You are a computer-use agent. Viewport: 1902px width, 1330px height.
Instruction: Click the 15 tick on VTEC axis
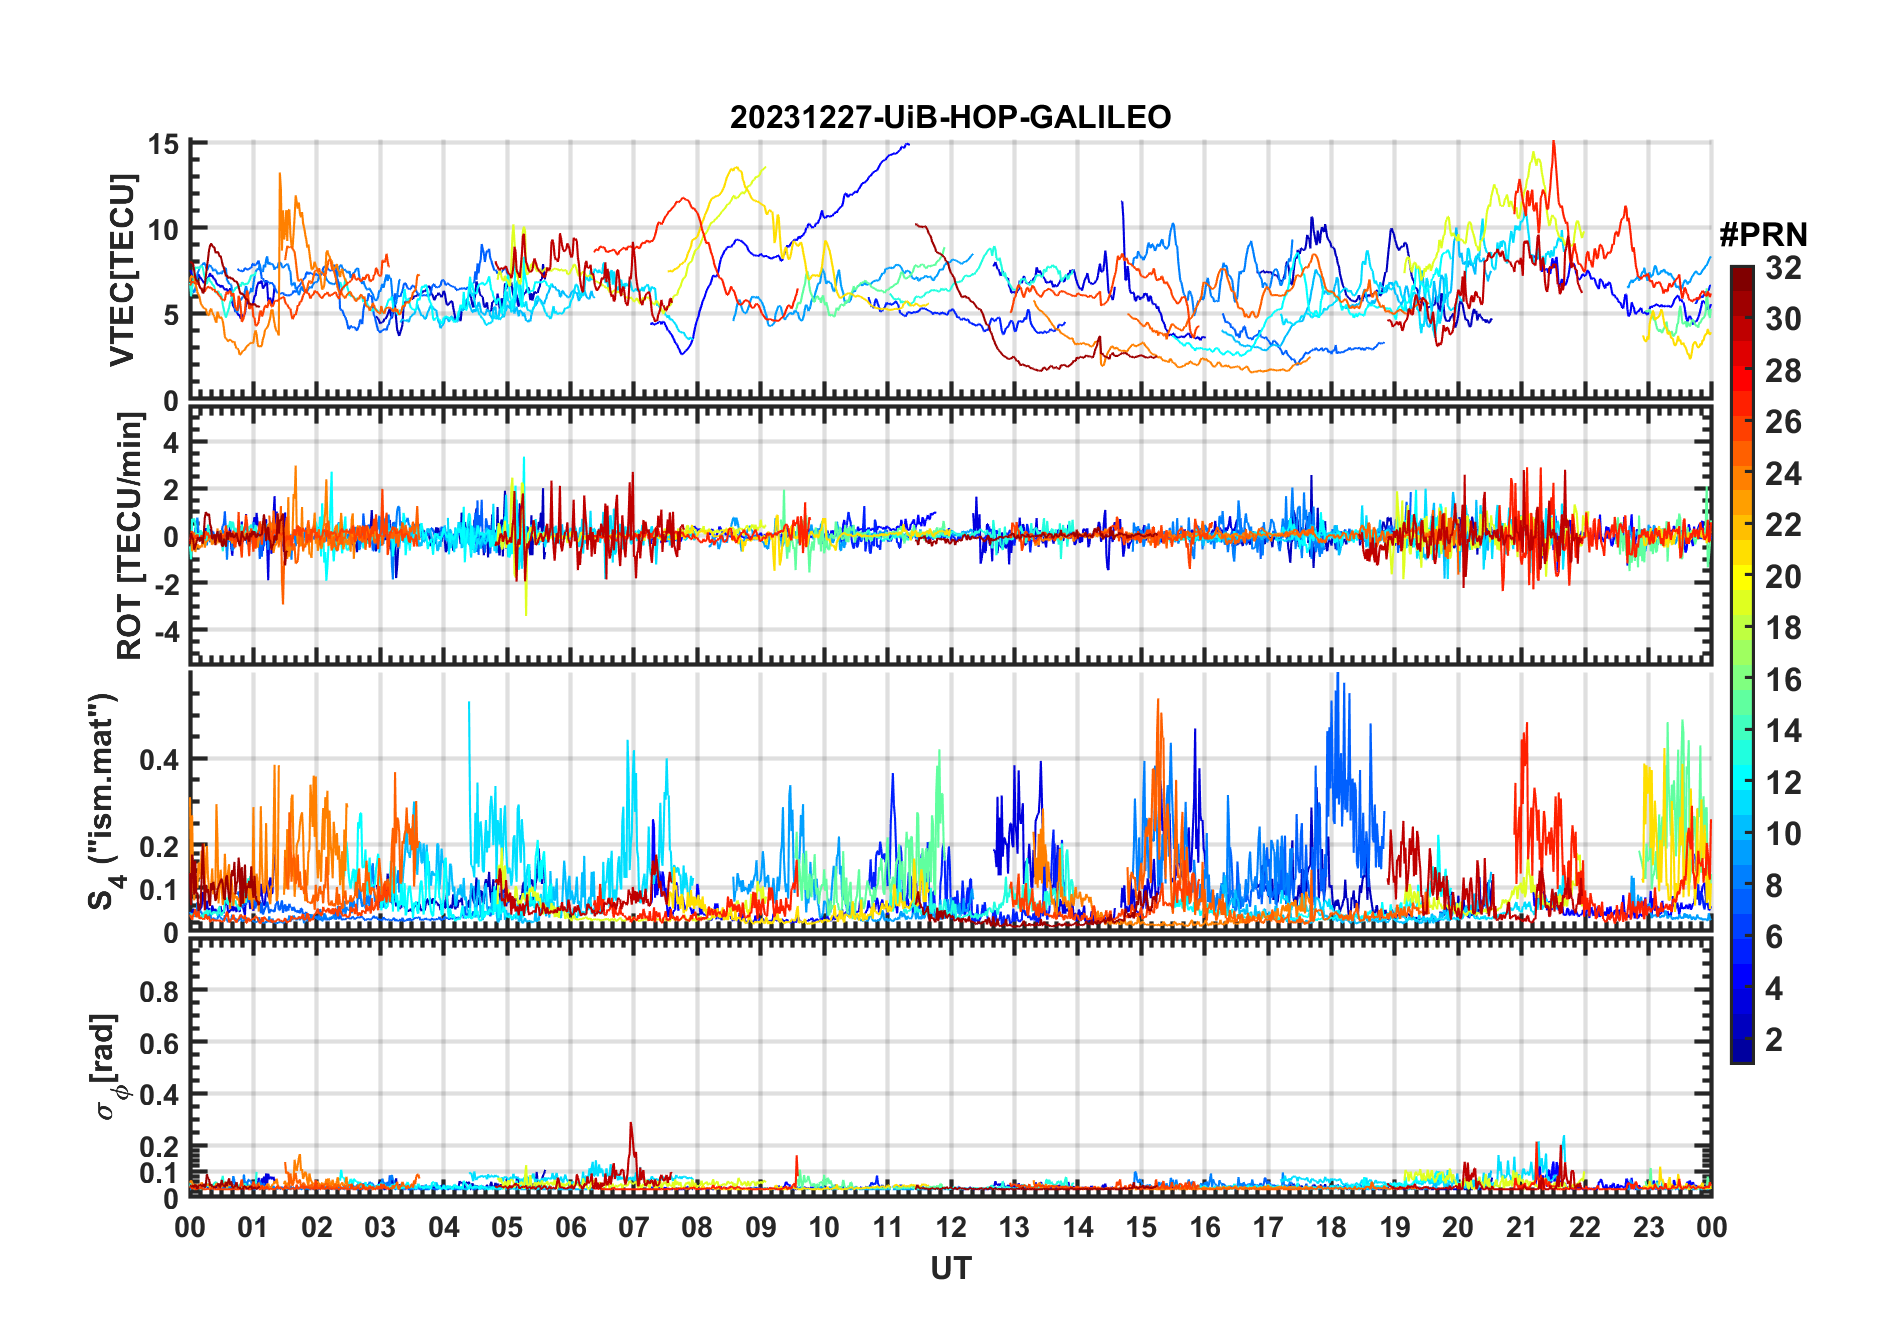[164, 144]
